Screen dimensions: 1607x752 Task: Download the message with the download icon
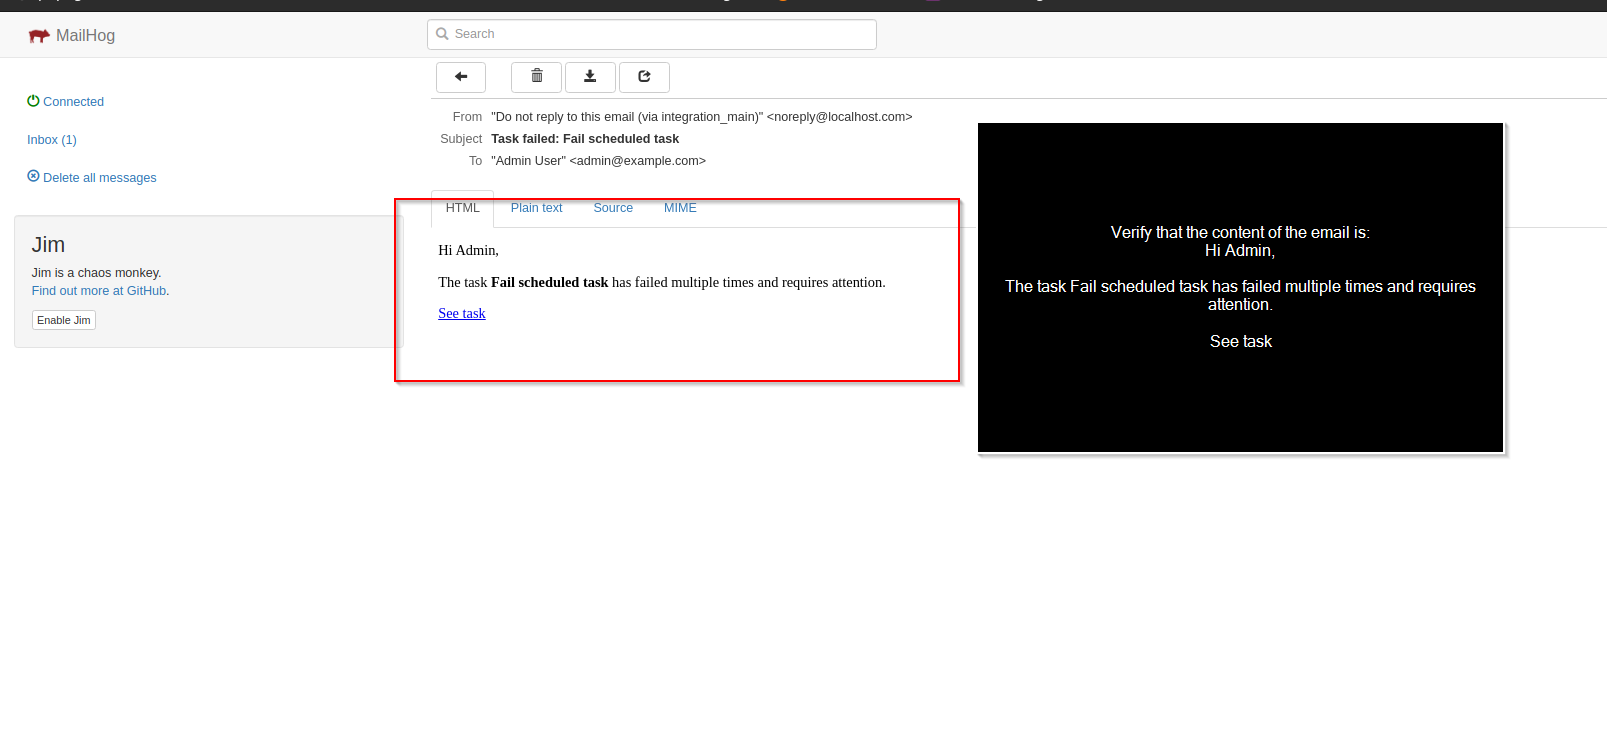590,77
